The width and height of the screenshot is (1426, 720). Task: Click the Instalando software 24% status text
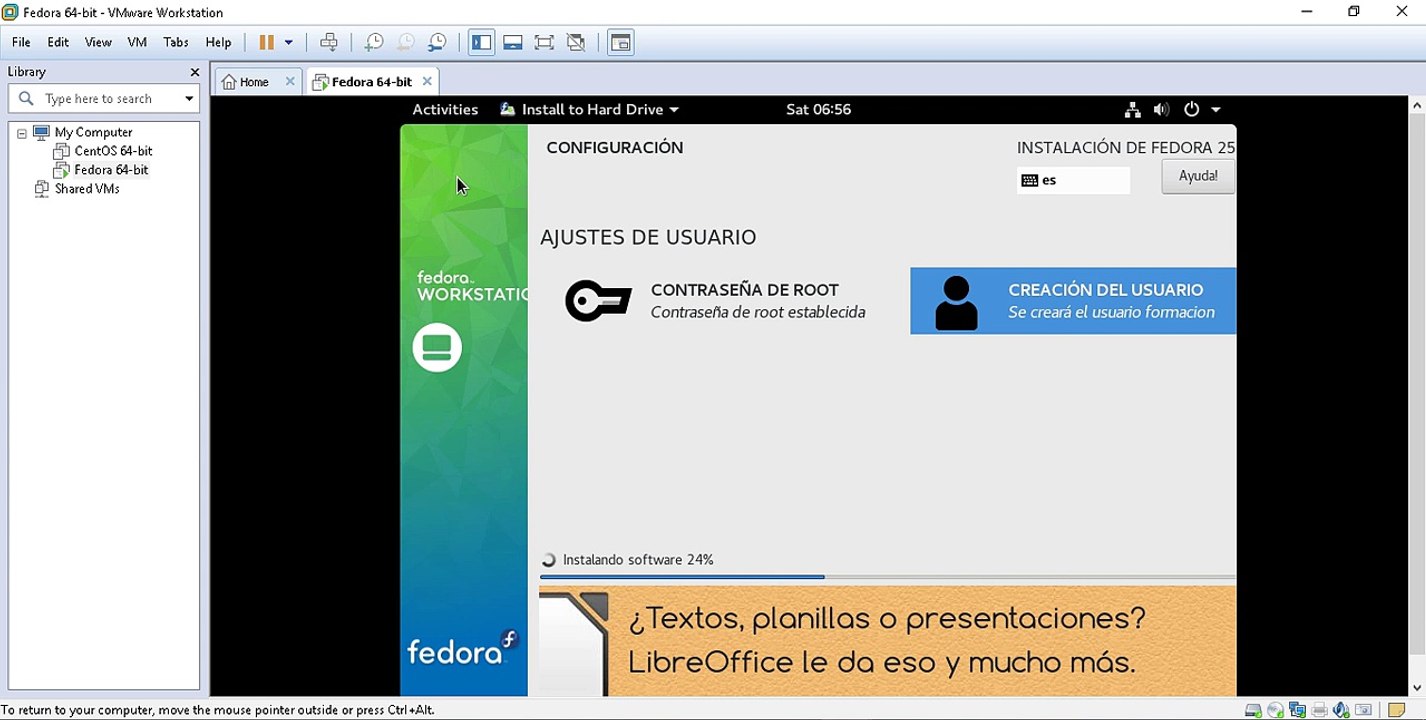pyautogui.click(x=638, y=560)
